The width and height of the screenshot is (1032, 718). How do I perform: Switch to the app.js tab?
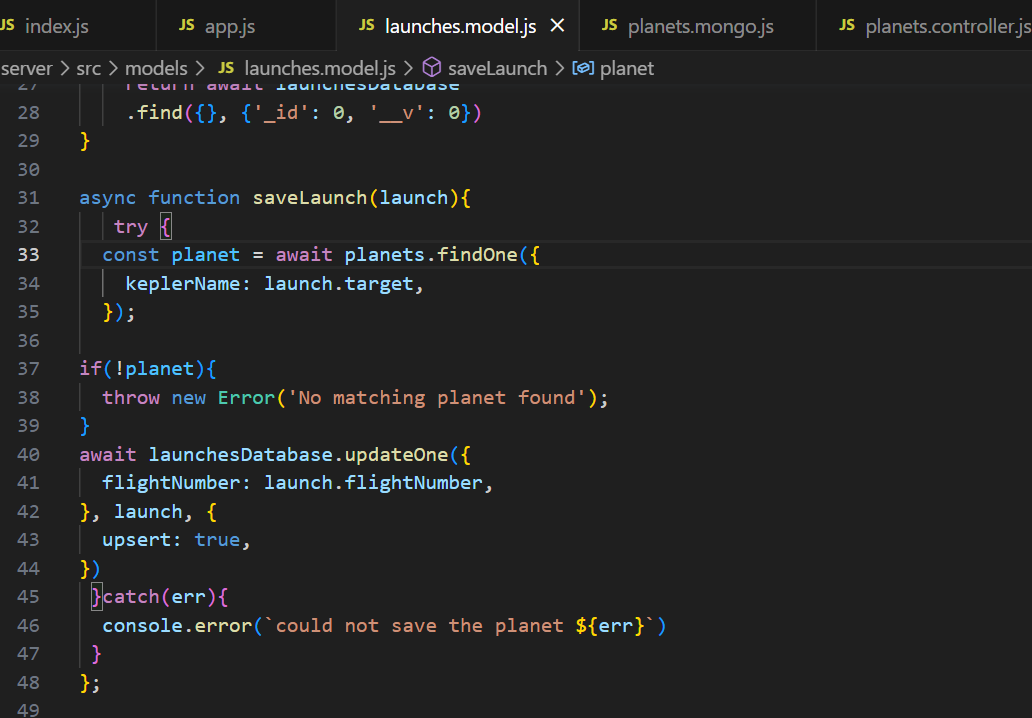click(x=229, y=27)
